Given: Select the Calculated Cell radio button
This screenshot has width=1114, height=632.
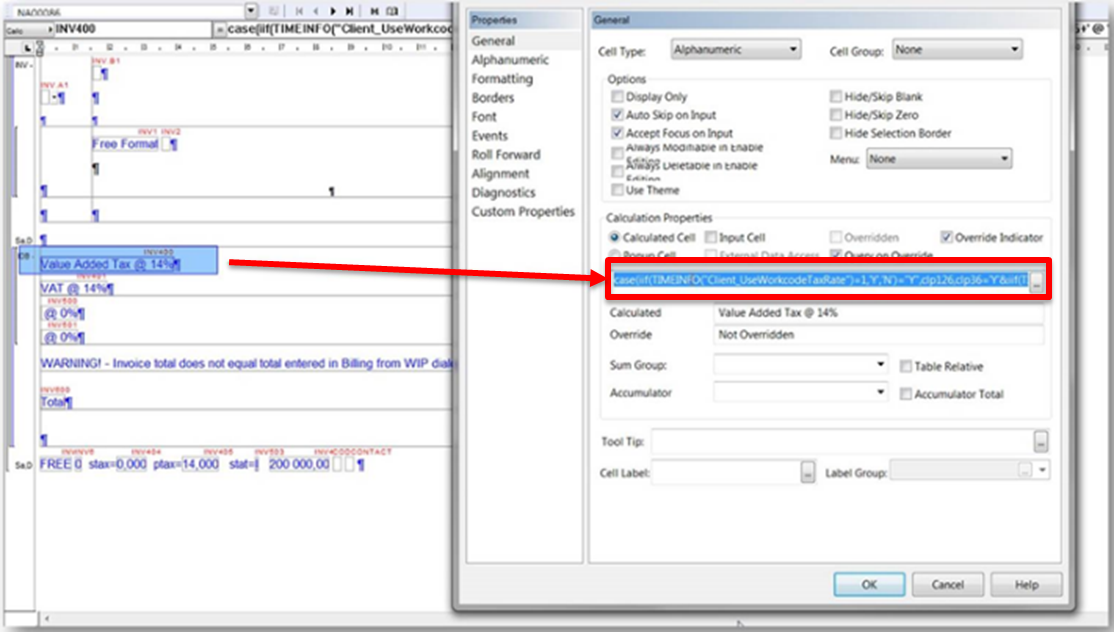Looking at the screenshot, I should [x=615, y=238].
